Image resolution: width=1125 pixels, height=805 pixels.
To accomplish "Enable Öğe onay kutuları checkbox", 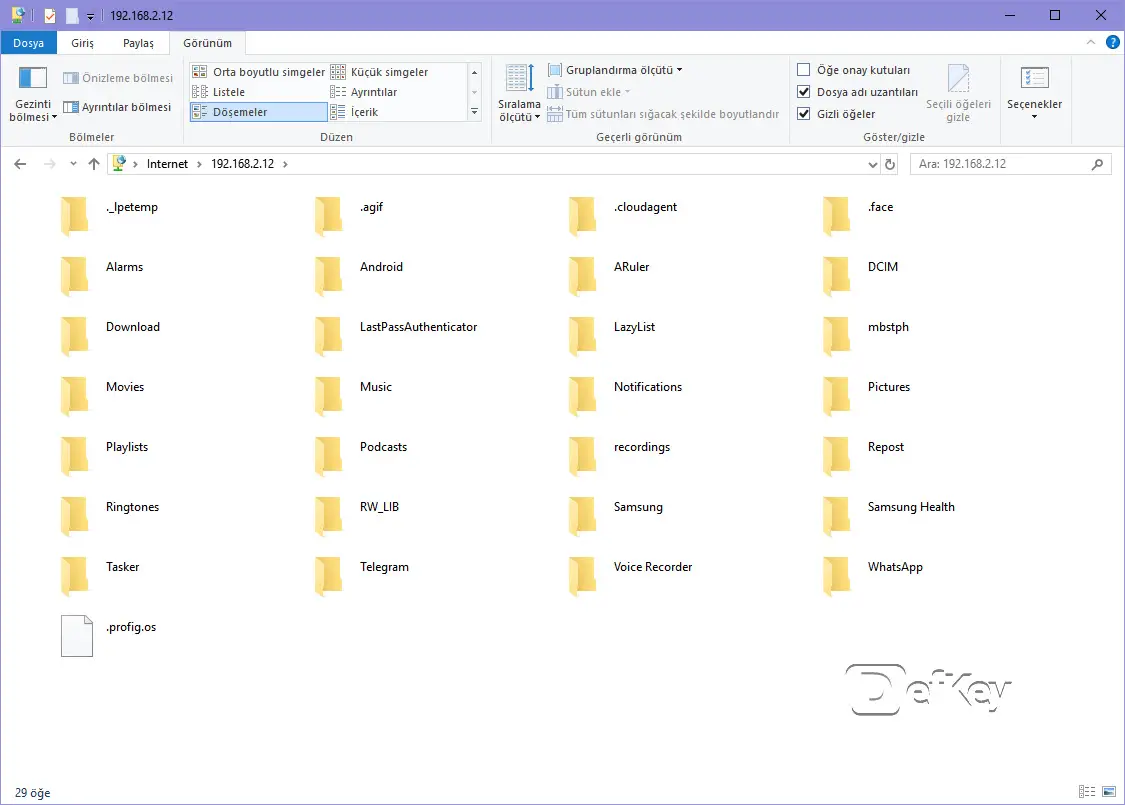I will [804, 70].
